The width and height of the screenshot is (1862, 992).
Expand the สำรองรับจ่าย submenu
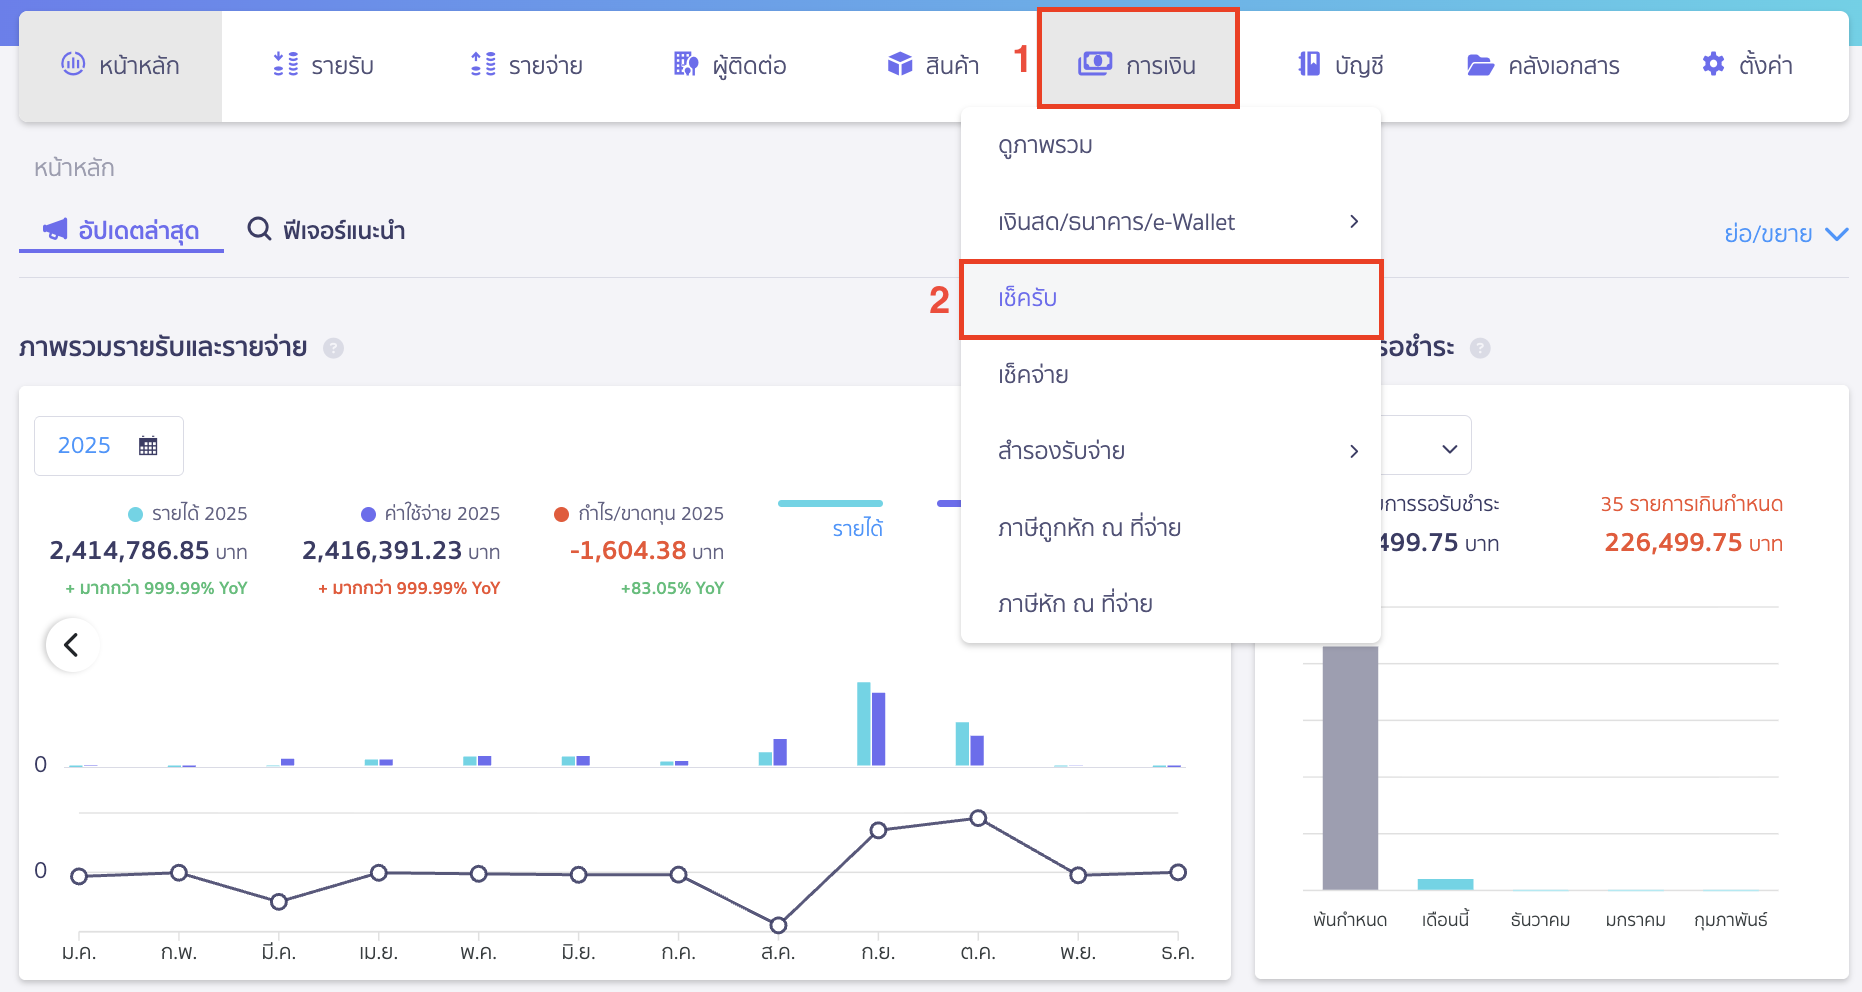point(1353,451)
